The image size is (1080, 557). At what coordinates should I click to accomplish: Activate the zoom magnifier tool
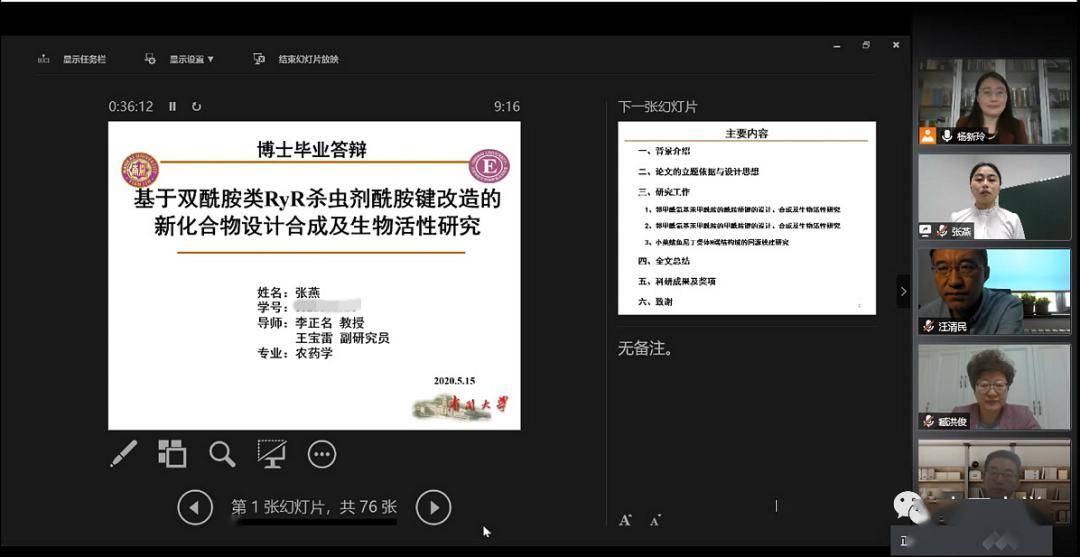tap(222, 454)
